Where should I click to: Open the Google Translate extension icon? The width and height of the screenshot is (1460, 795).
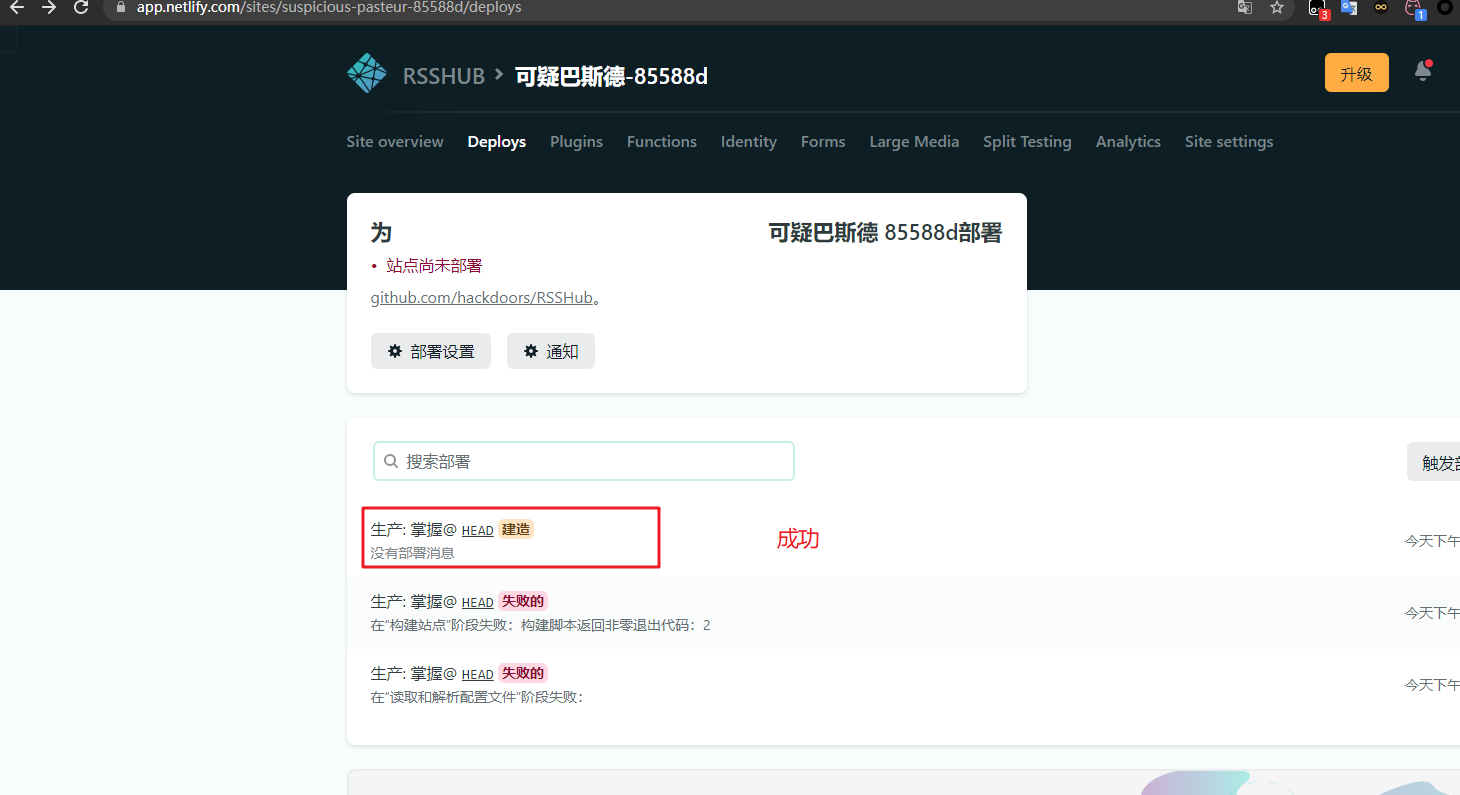1350,7
